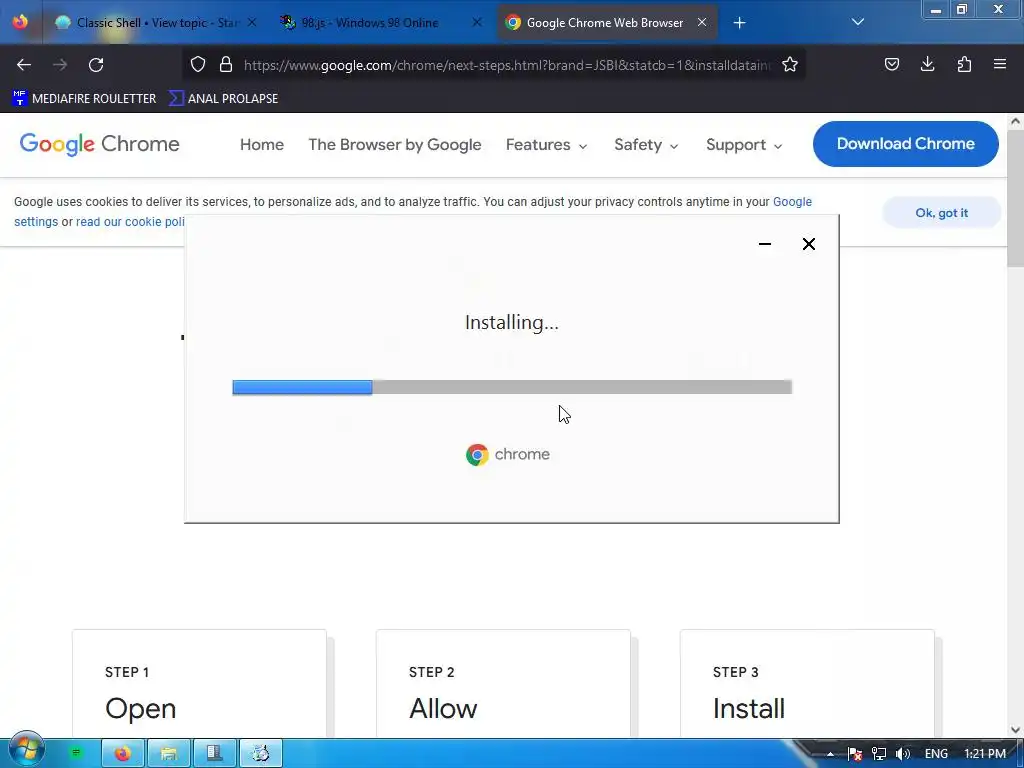Go back with the browser back arrow
The height and width of the screenshot is (768, 1024).
24,64
